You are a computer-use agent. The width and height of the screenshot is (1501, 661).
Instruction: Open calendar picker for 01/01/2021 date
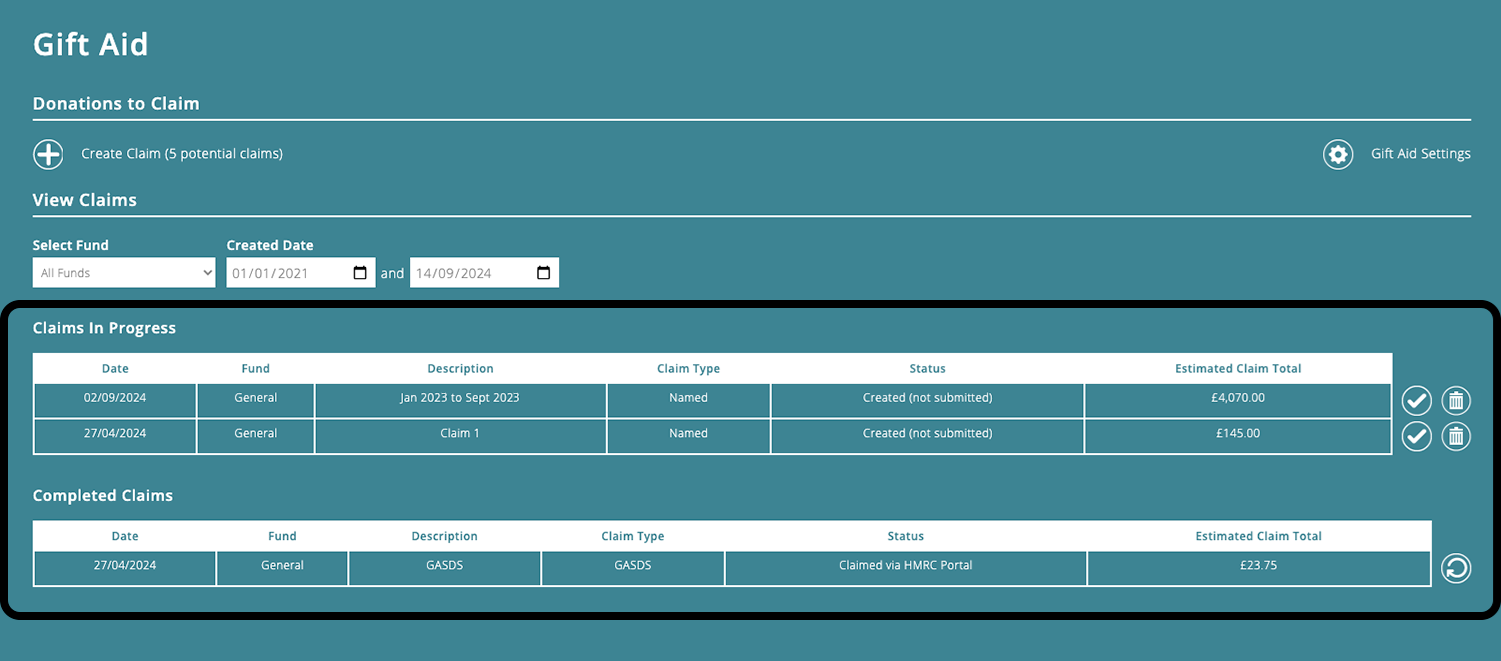[360, 273]
